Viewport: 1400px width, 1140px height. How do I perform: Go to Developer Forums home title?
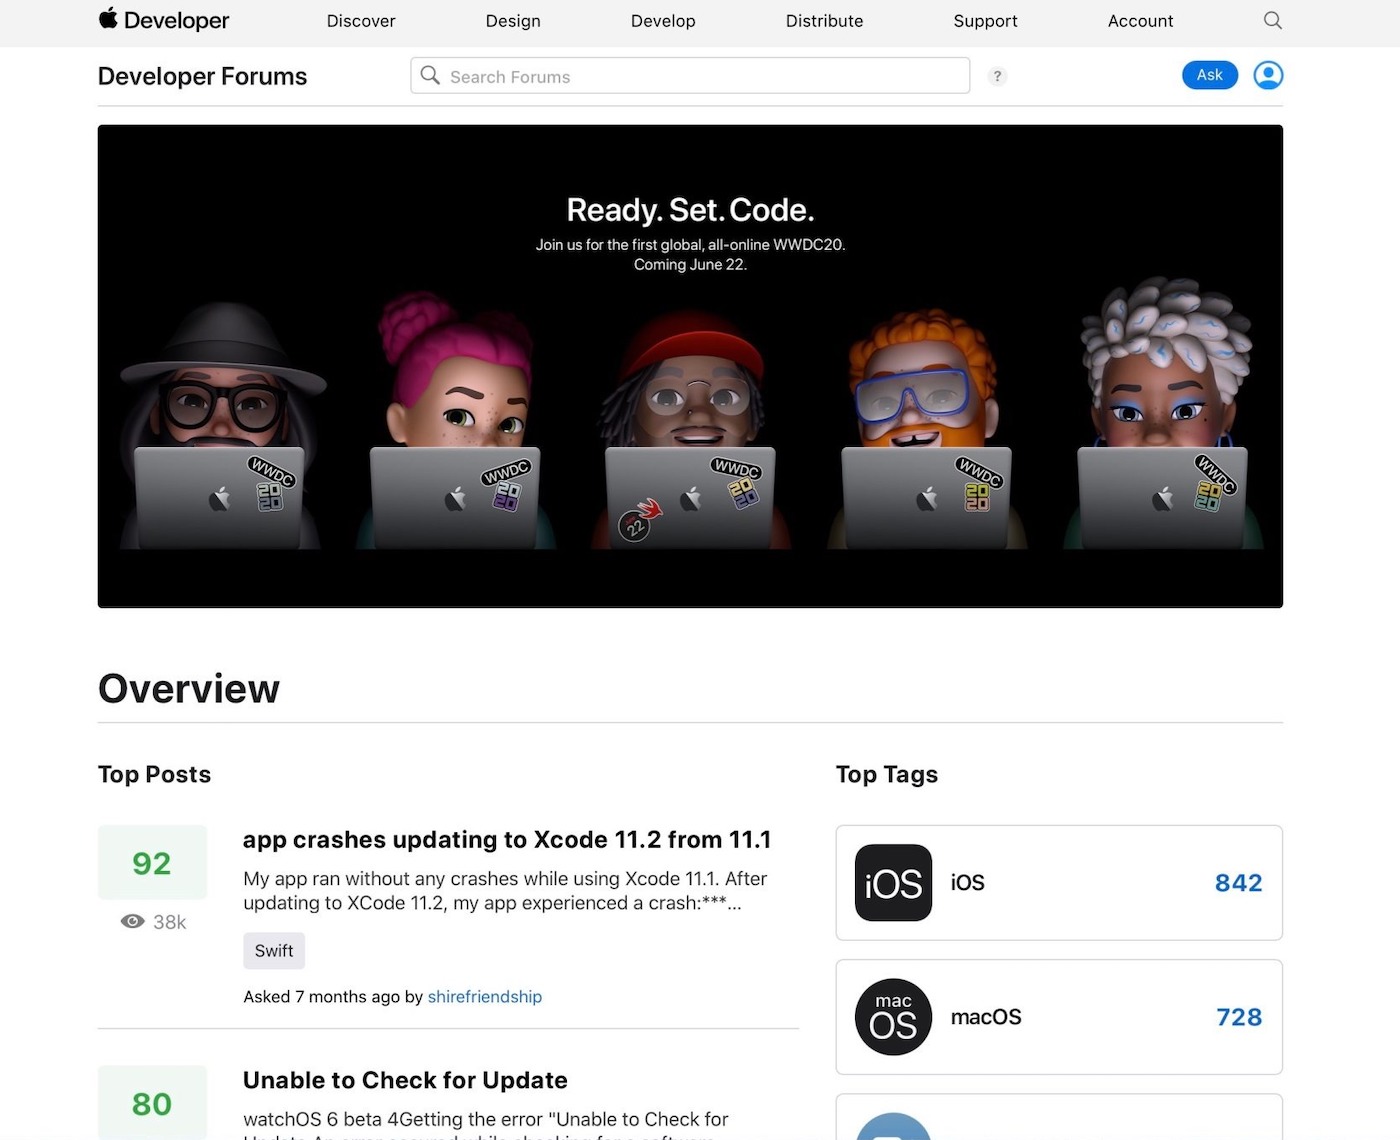pyautogui.click(x=202, y=76)
